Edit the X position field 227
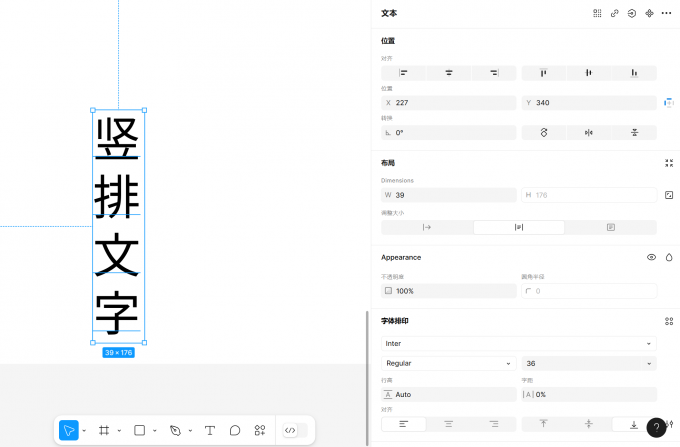Screen dimensions: 680x447 448,103
